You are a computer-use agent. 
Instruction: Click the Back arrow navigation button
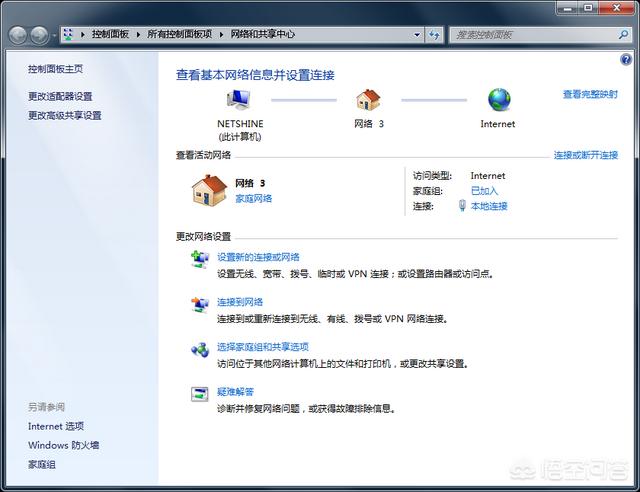tap(19, 34)
